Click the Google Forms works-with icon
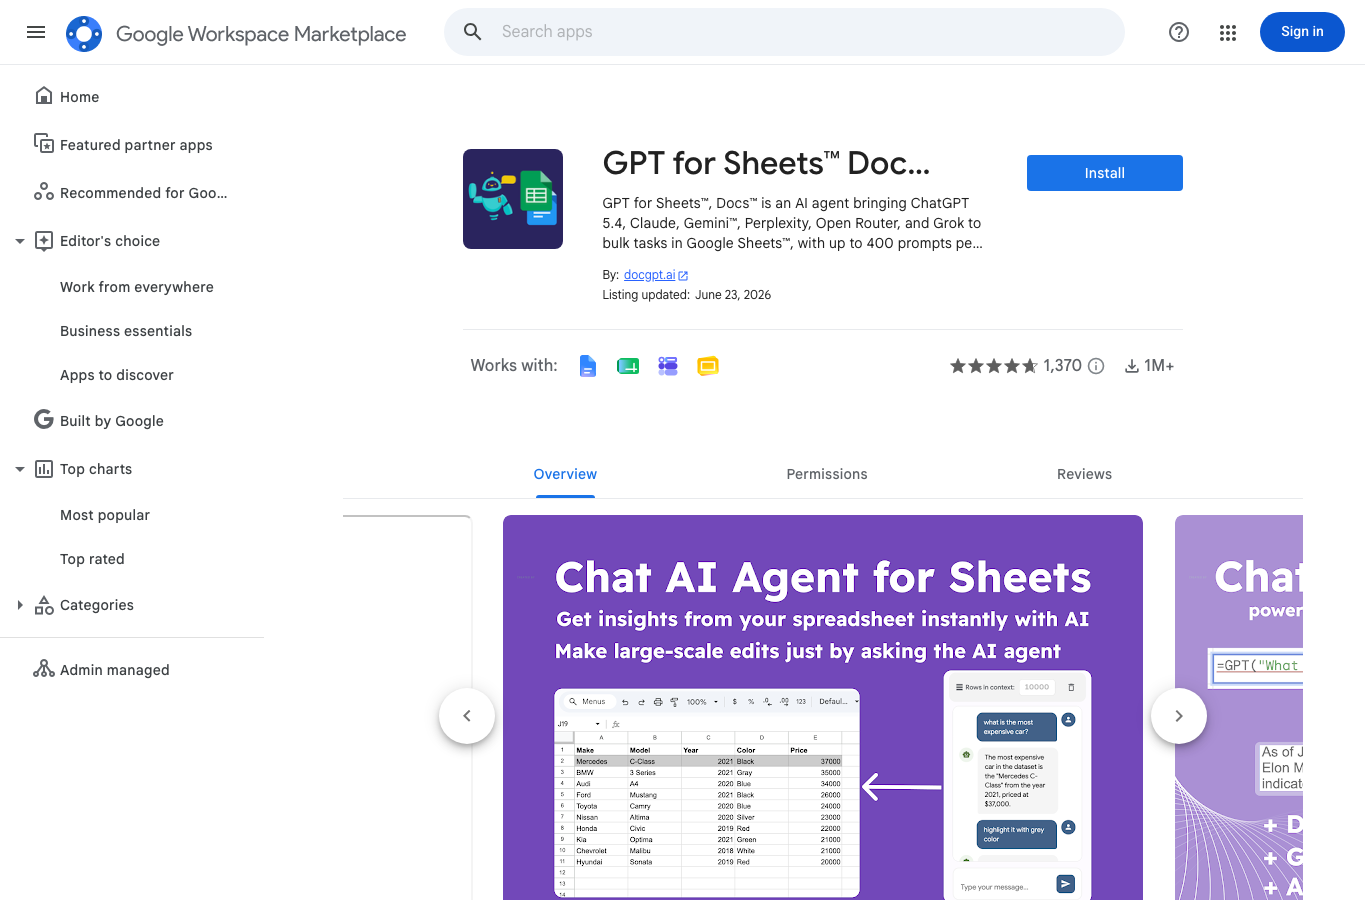 tap(668, 366)
